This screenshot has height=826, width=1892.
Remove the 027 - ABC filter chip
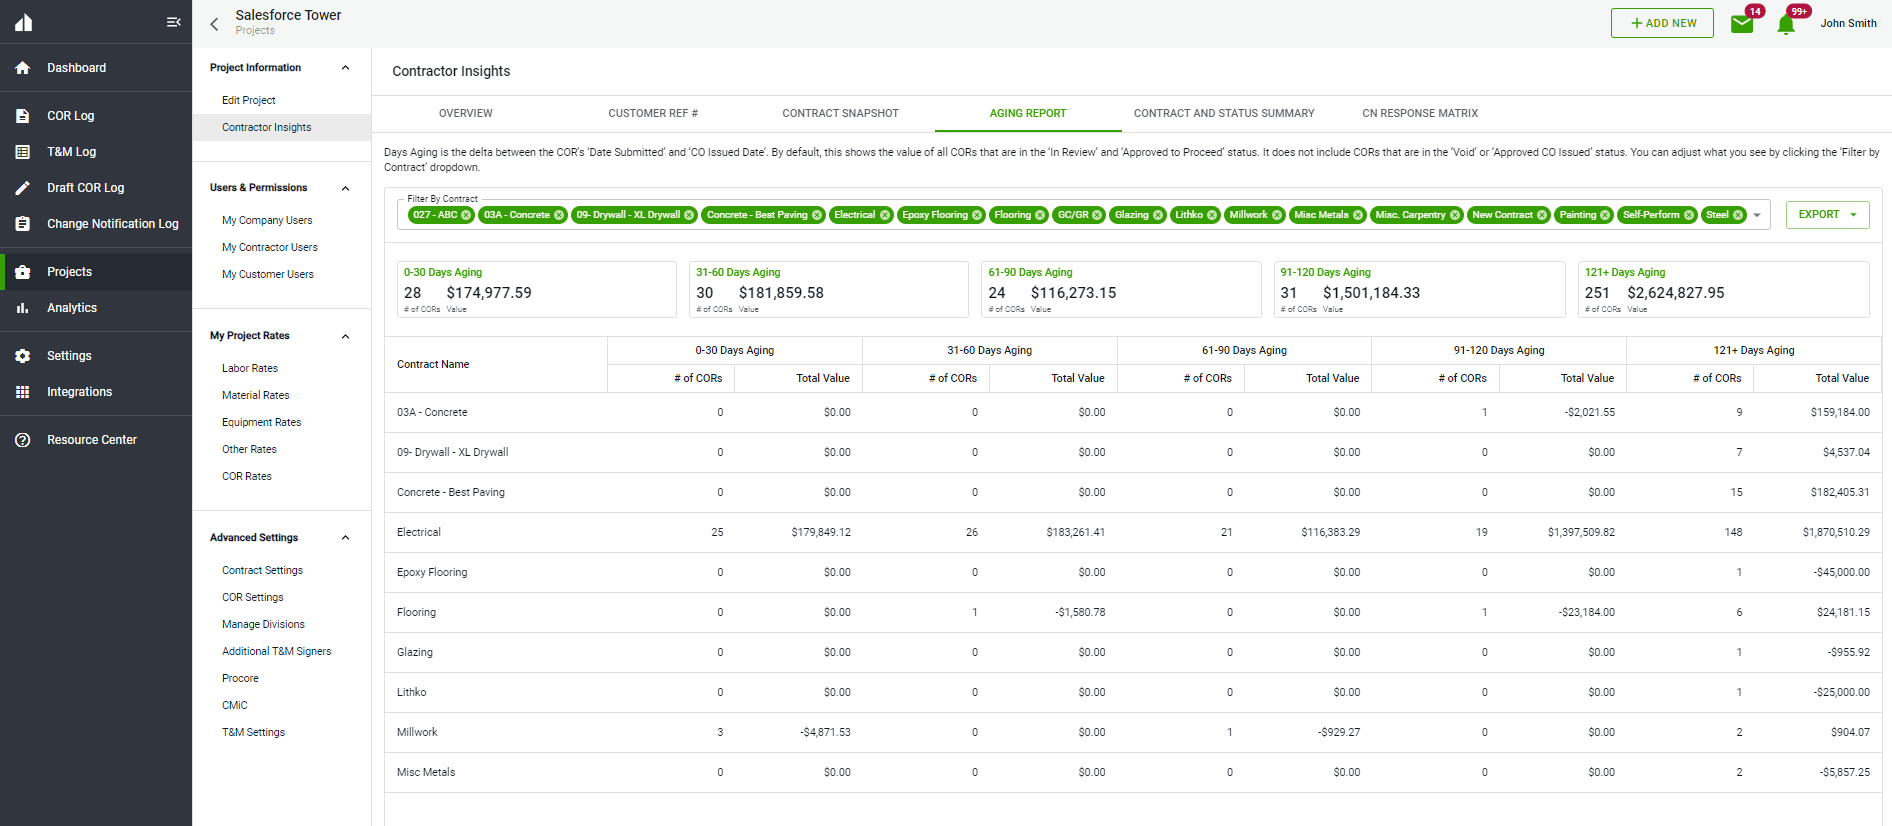coord(466,215)
